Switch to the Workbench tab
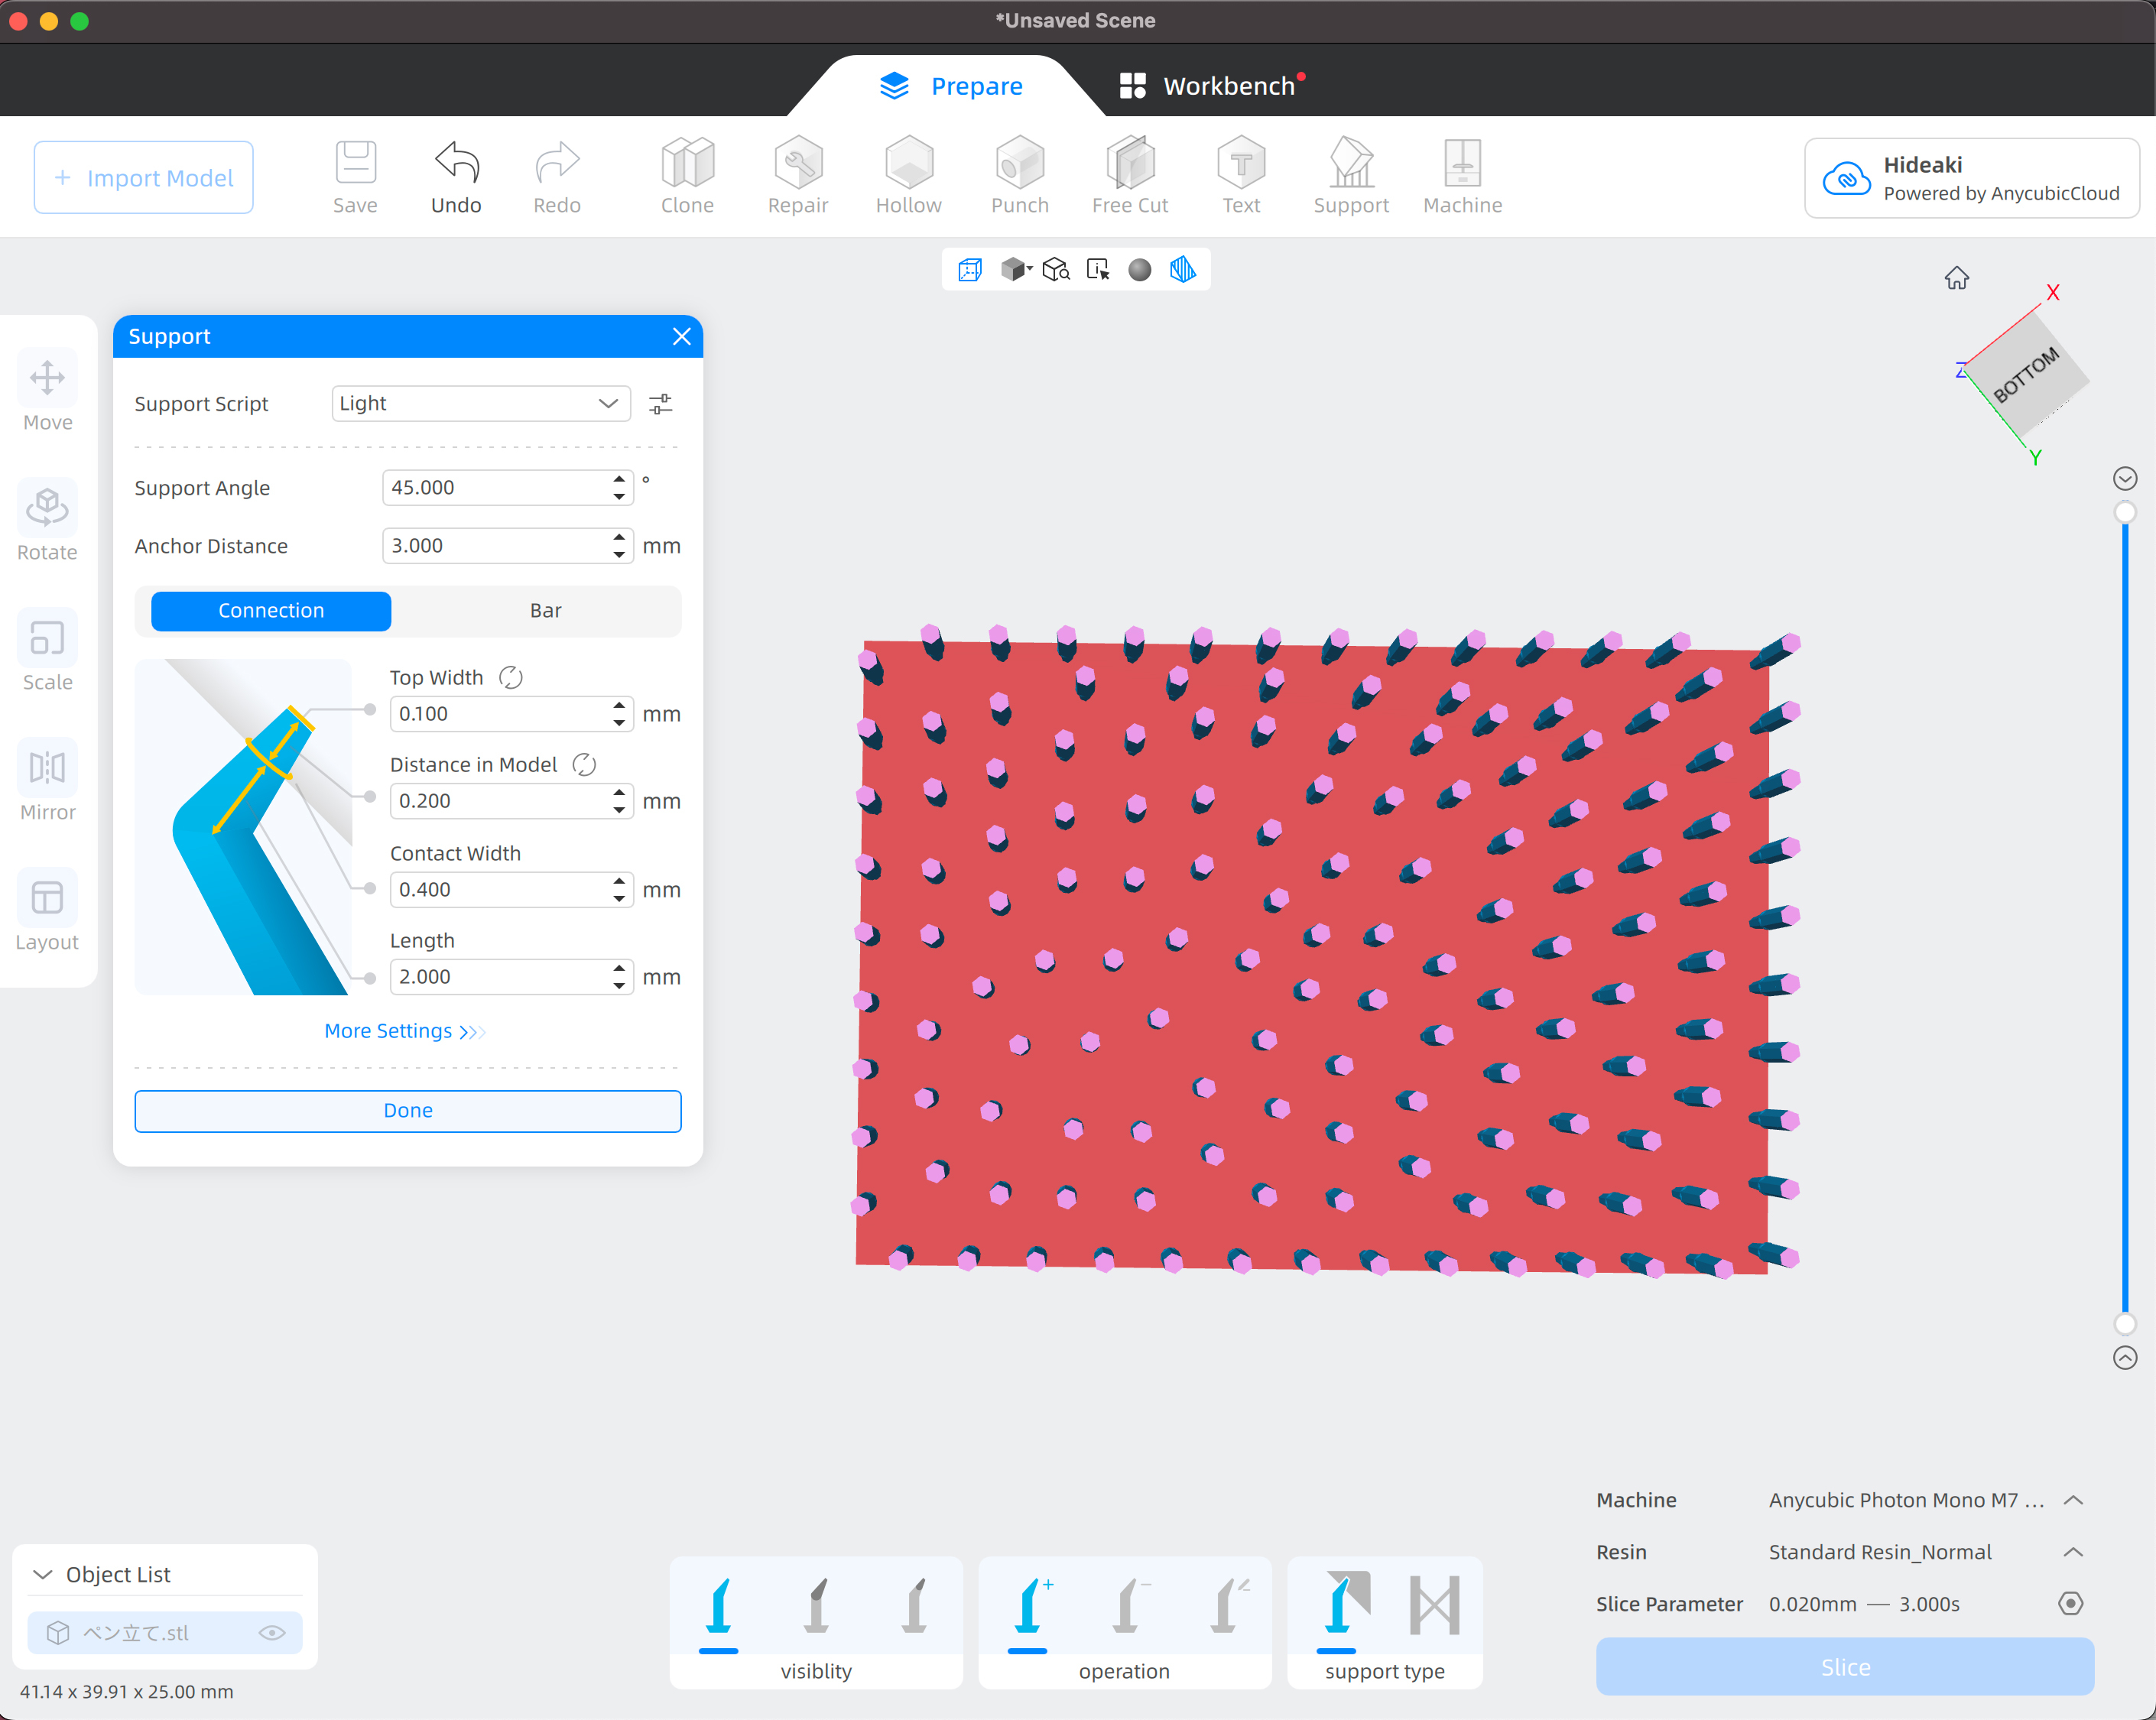Image resolution: width=2156 pixels, height=1720 pixels. point(1210,86)
